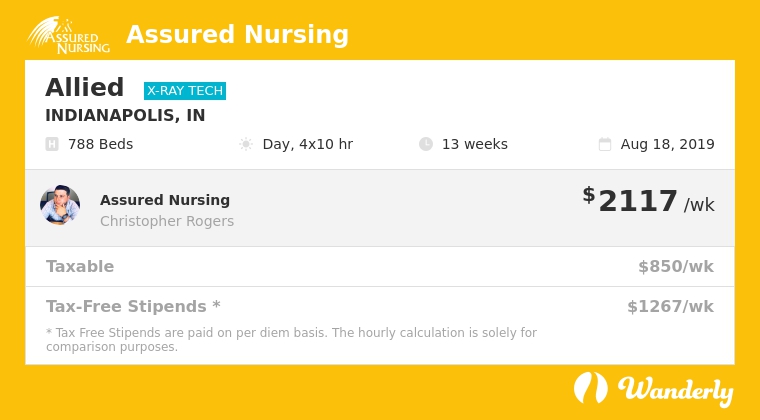Click the INDIANAPOLIS, IN location text
Screen dimensions: 760x420
coord(125,115)
